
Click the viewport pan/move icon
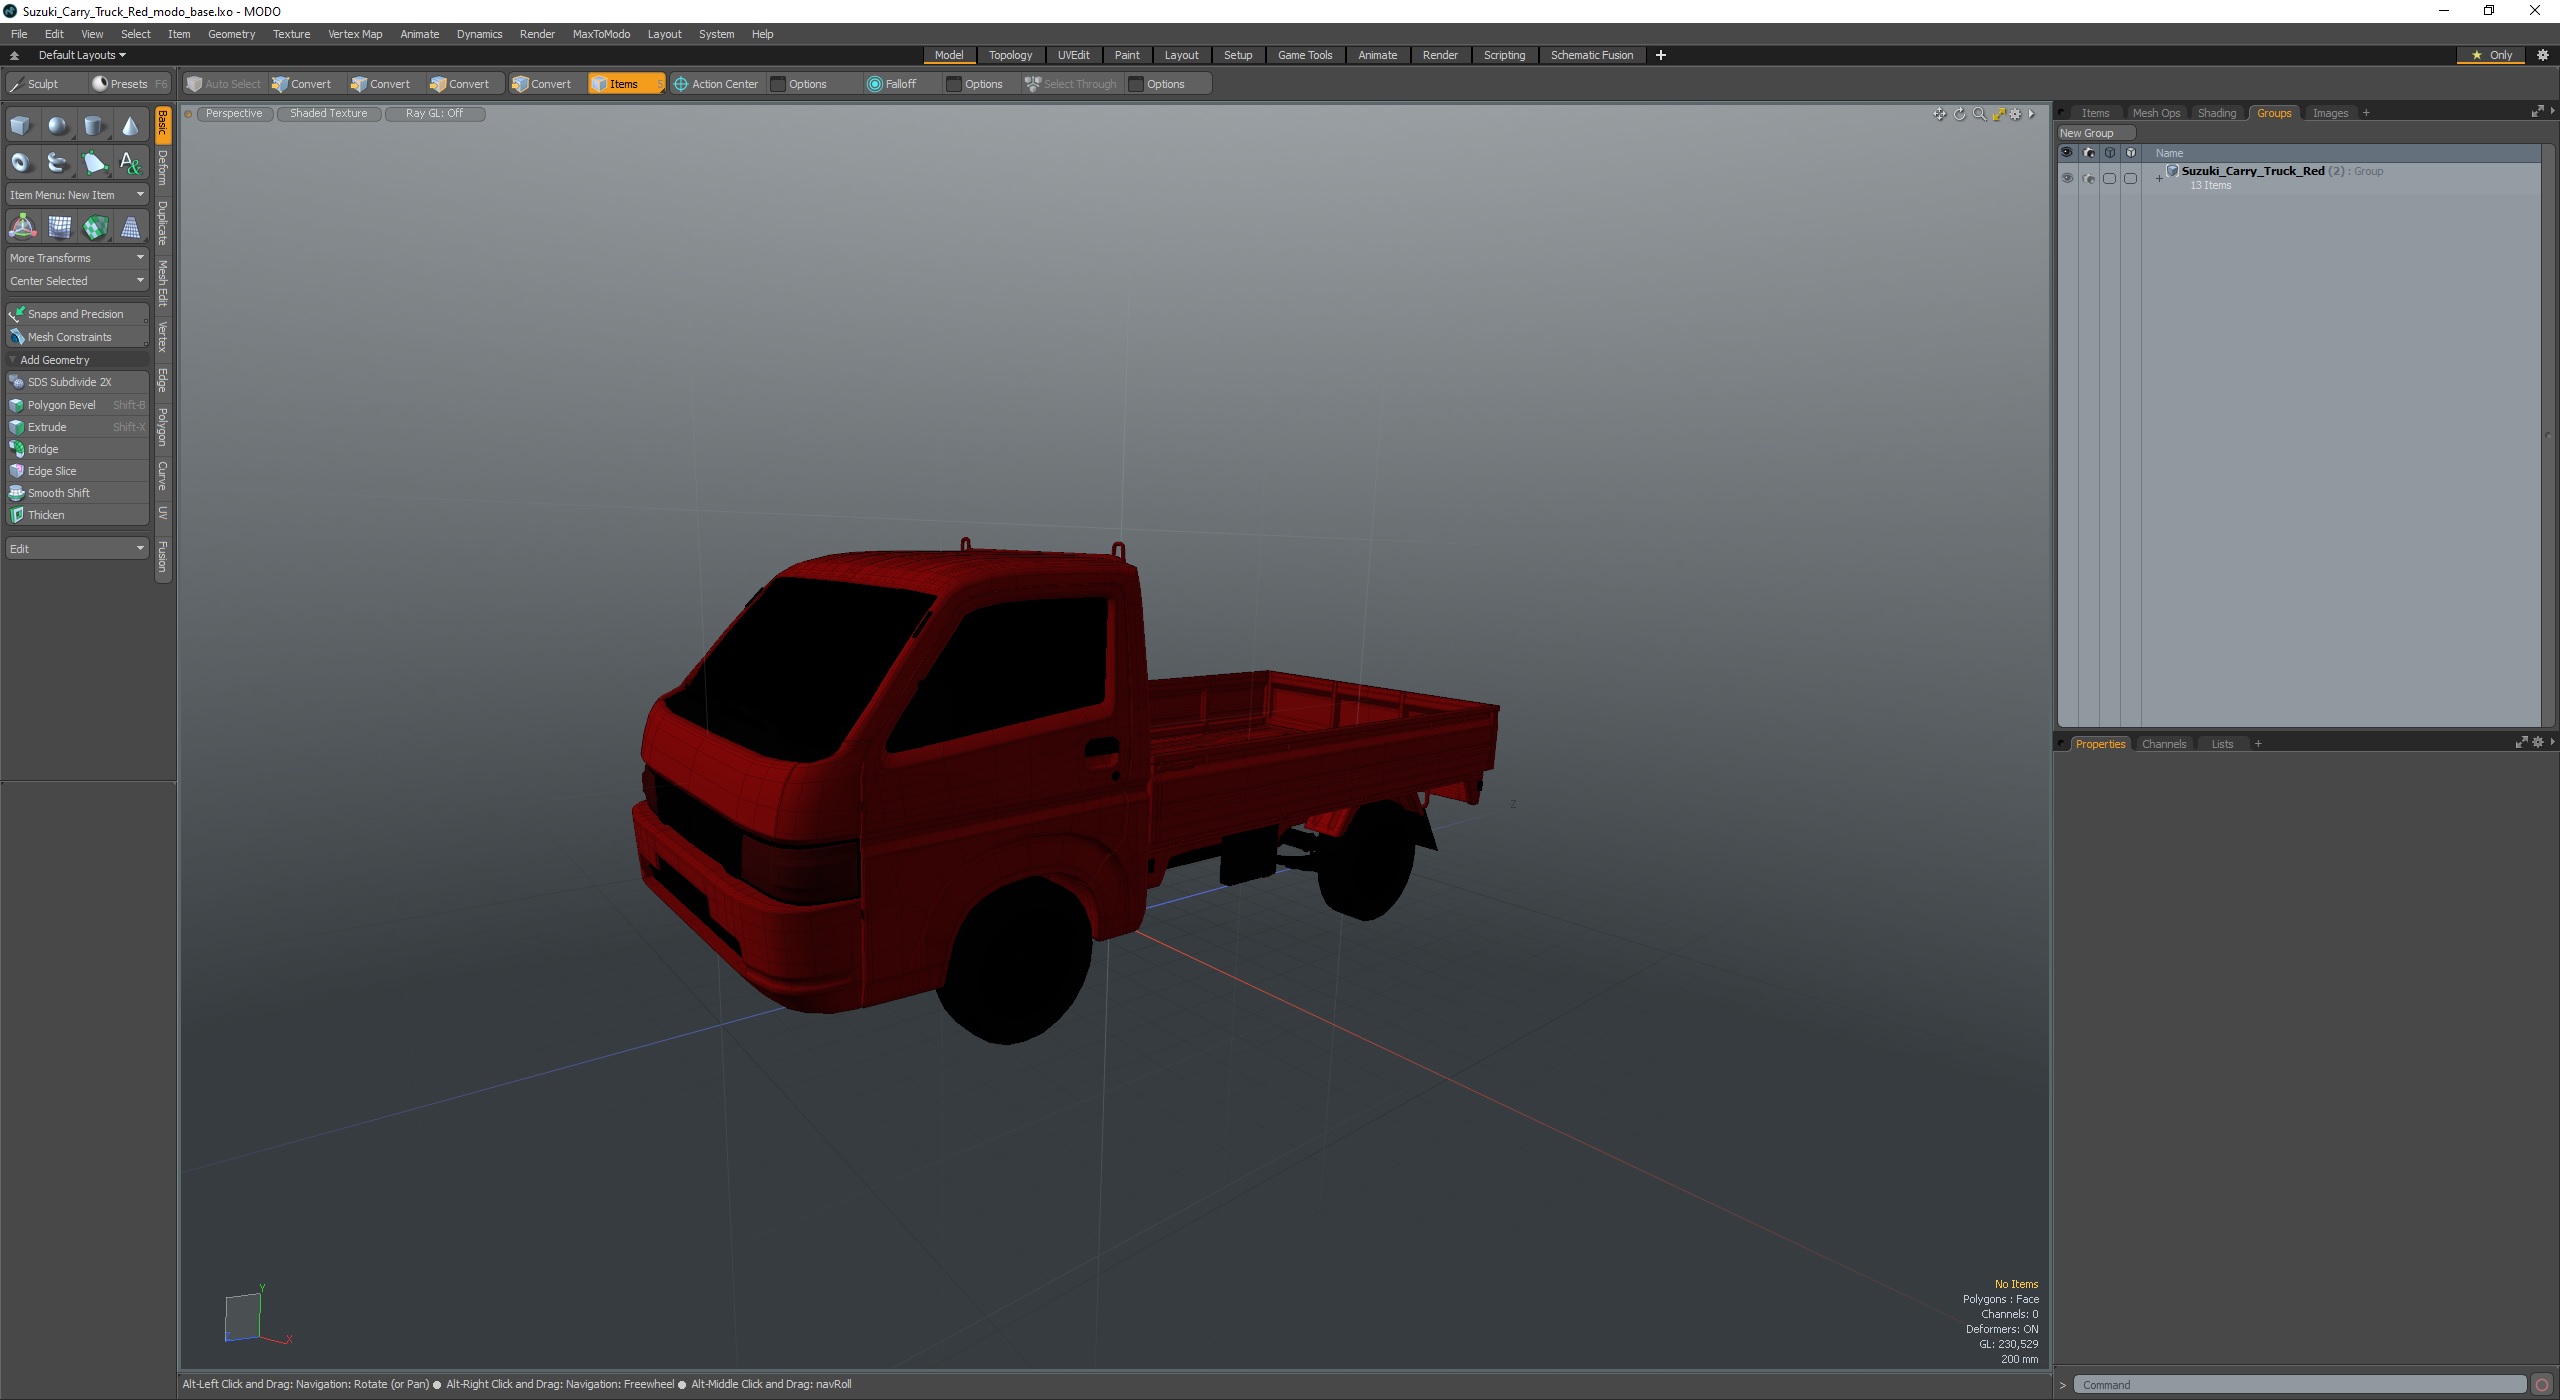pos(1939,114)
